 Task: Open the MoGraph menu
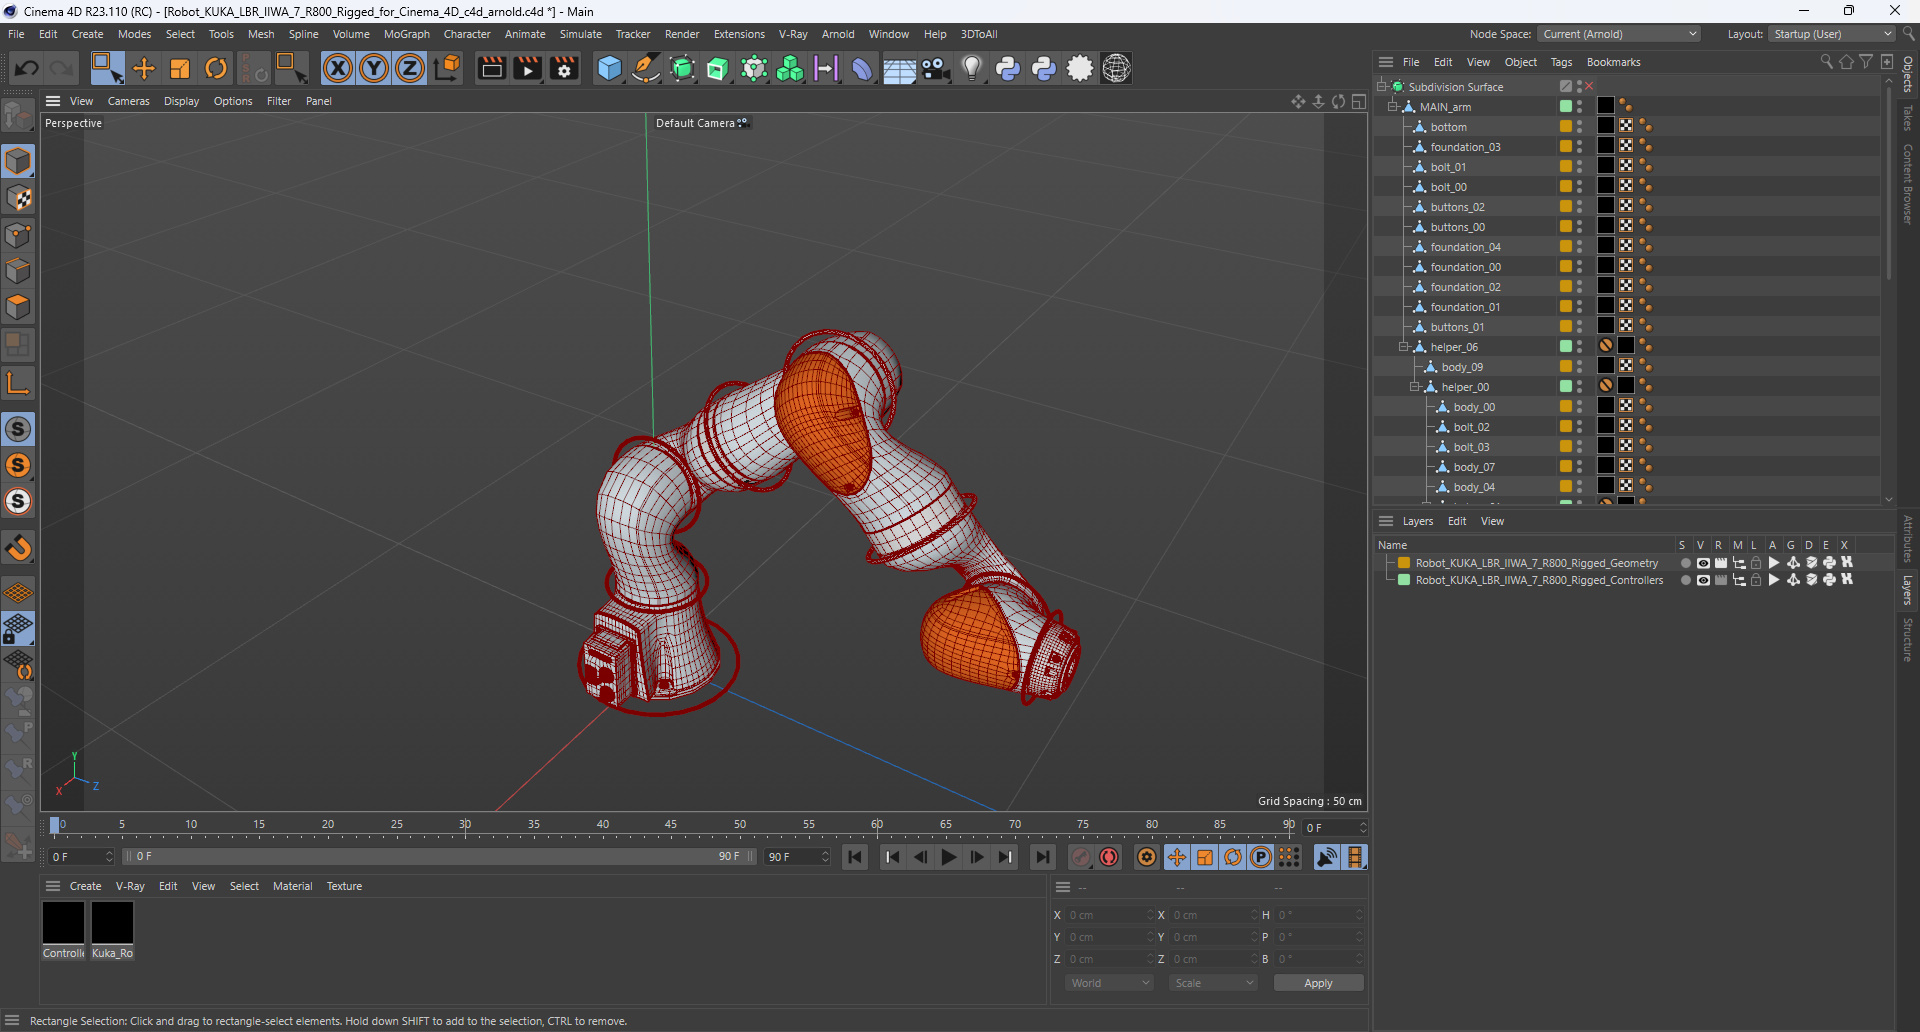406,34
